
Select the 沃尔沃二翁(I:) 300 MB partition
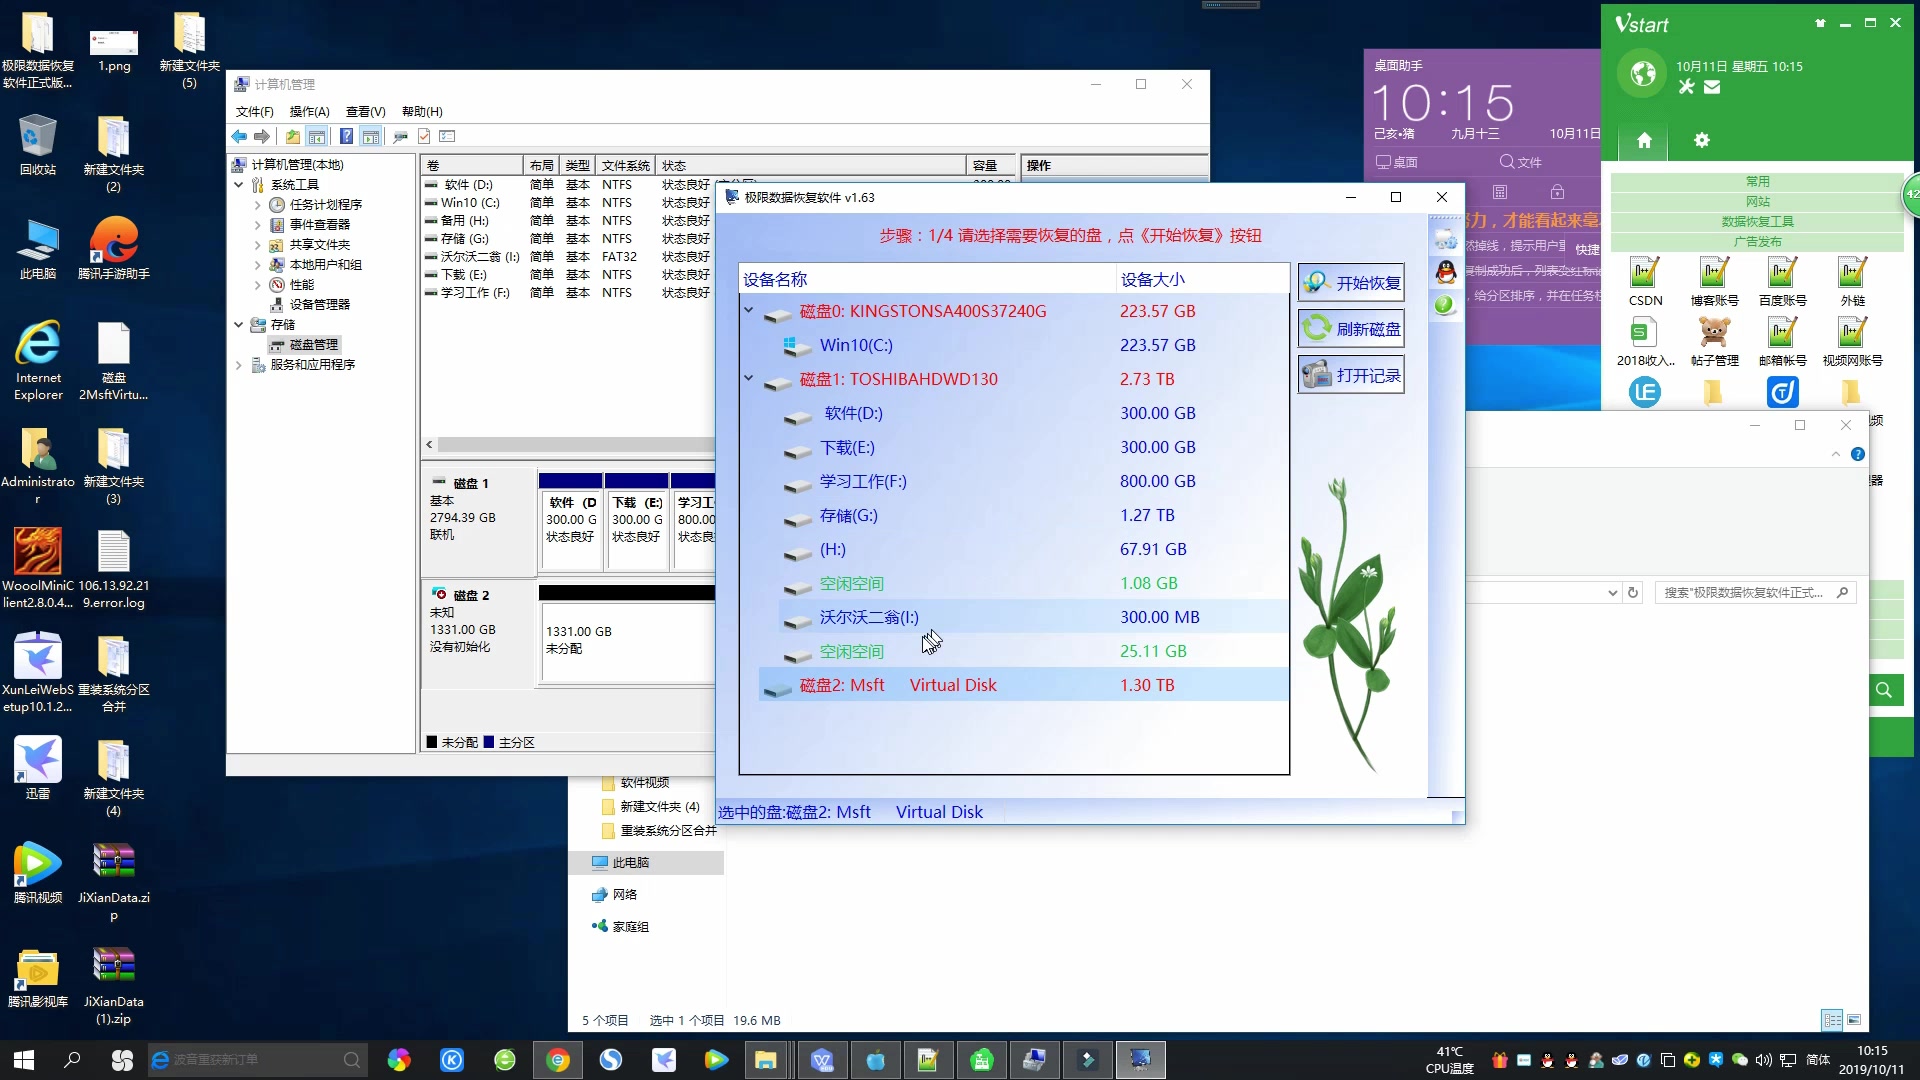coord(1033,617)
